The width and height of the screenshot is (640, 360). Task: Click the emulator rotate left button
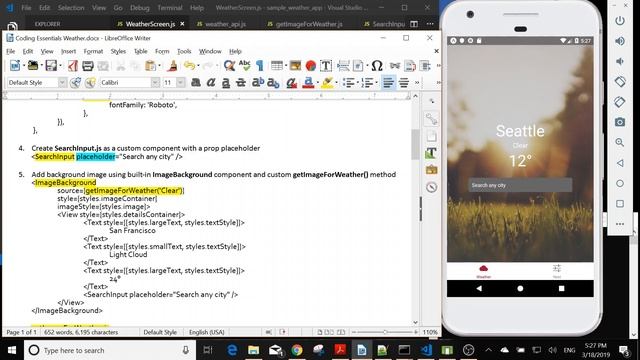coord(620,82)
